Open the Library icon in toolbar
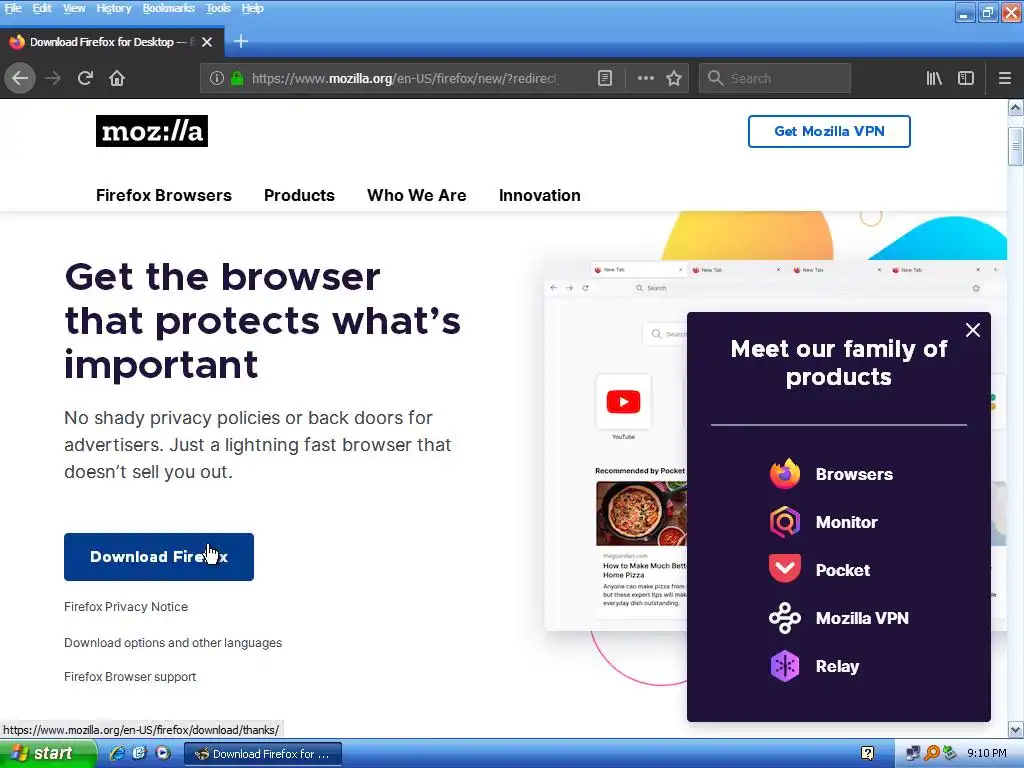This screenshot has width=1024, height=768. pos(934,78)
